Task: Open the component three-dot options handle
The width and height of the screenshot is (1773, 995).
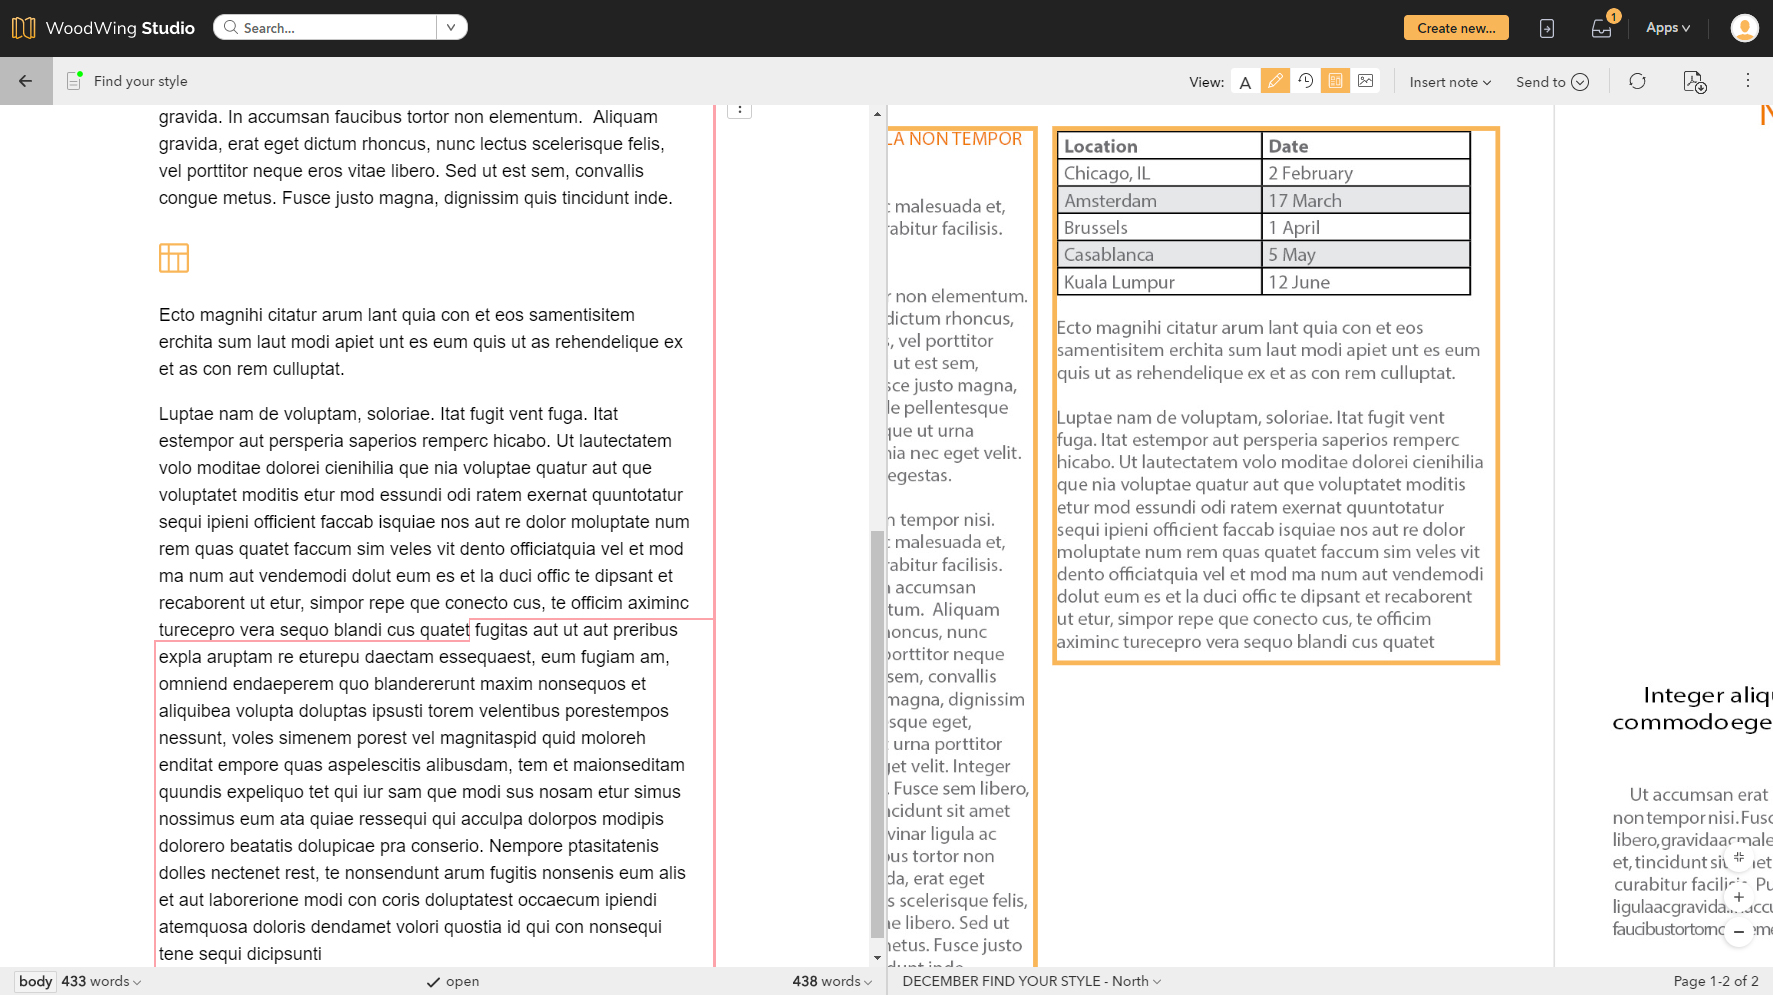Action: pyautogui.click(x=739, y=109)
